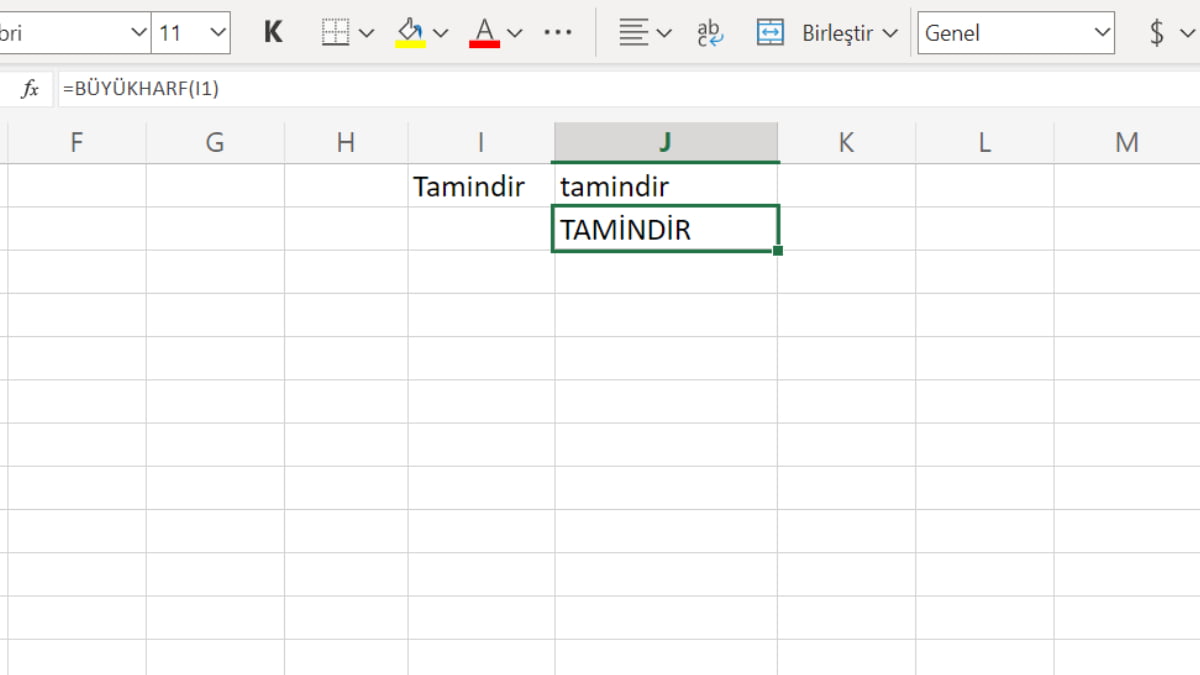Expand the fill color dropdown arrow
Viewport: 1200px width, 675px height.
441,33
